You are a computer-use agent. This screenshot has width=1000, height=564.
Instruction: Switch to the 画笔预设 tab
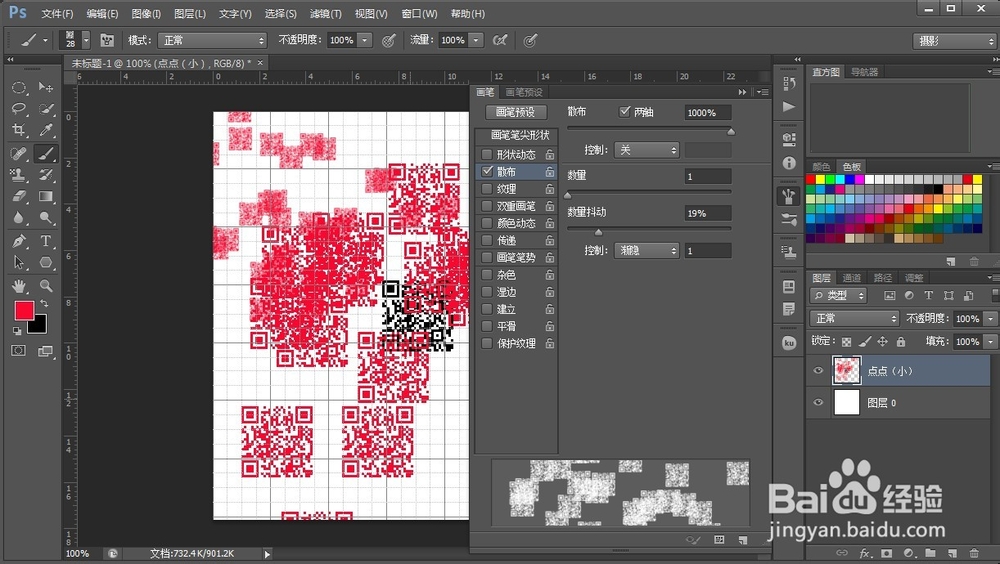pyautogui.click(x=524, y=93)
